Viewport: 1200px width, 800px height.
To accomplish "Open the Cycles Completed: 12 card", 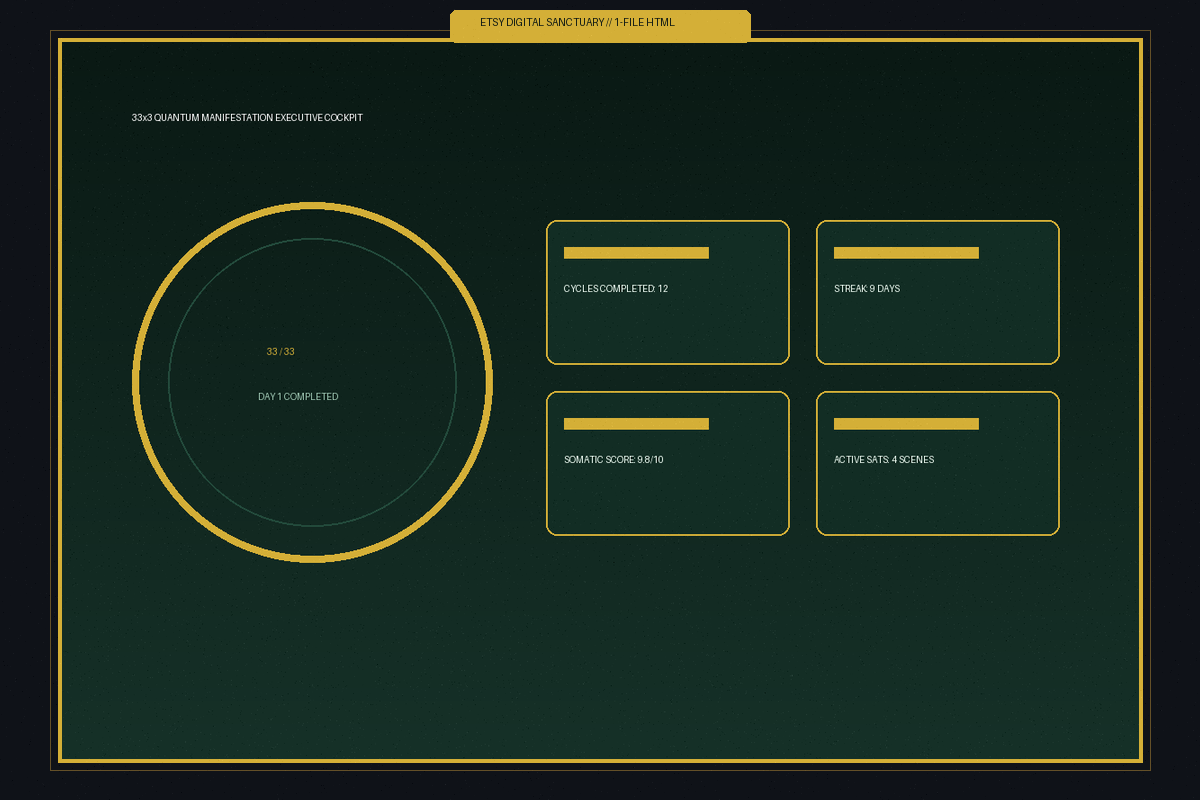I will 668,292.
